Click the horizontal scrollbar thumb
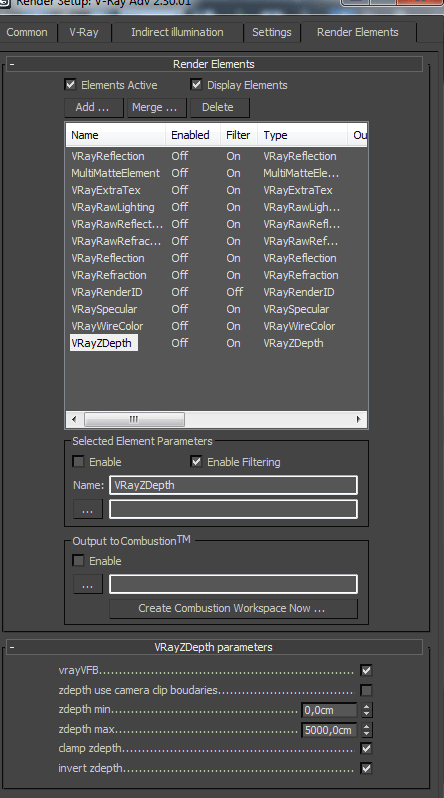This screenshot has width=444, height=798. (134, 419)
